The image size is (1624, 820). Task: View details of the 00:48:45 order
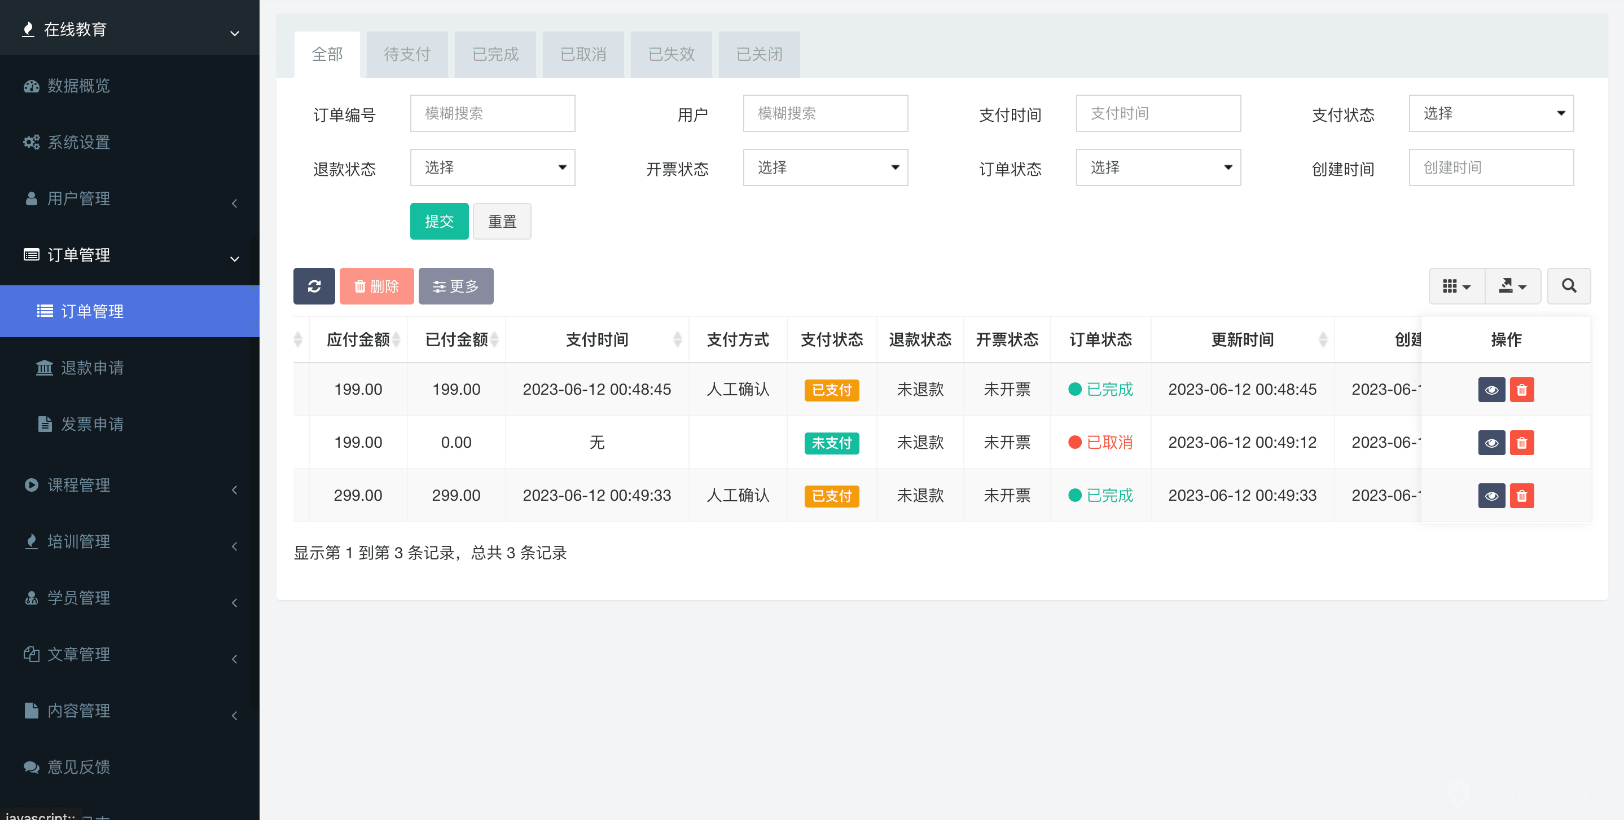1491,390
